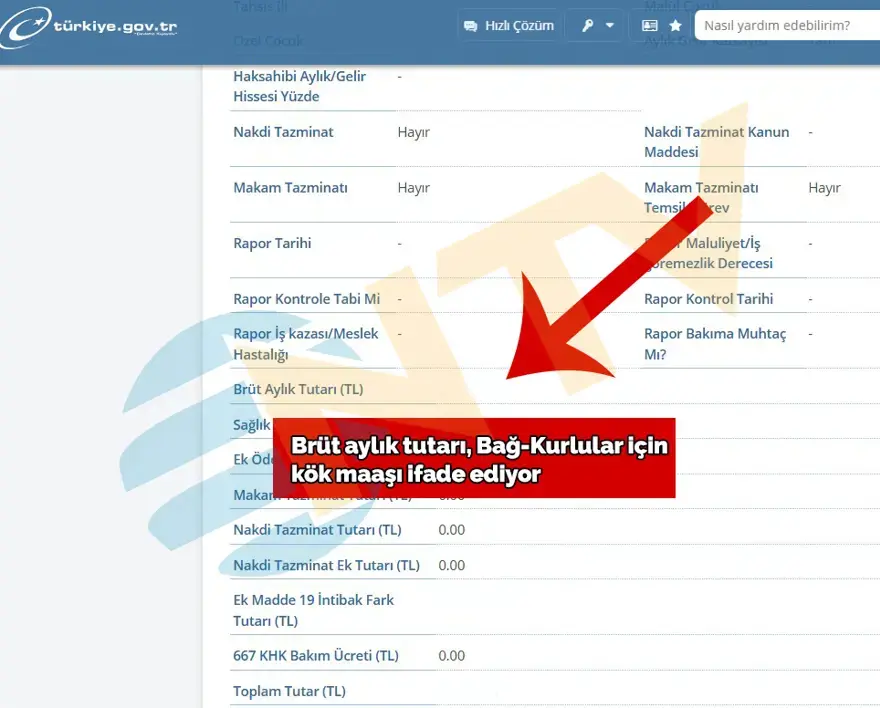Focus the 'Nasıl yardım edebilirim?' search box

787,26
